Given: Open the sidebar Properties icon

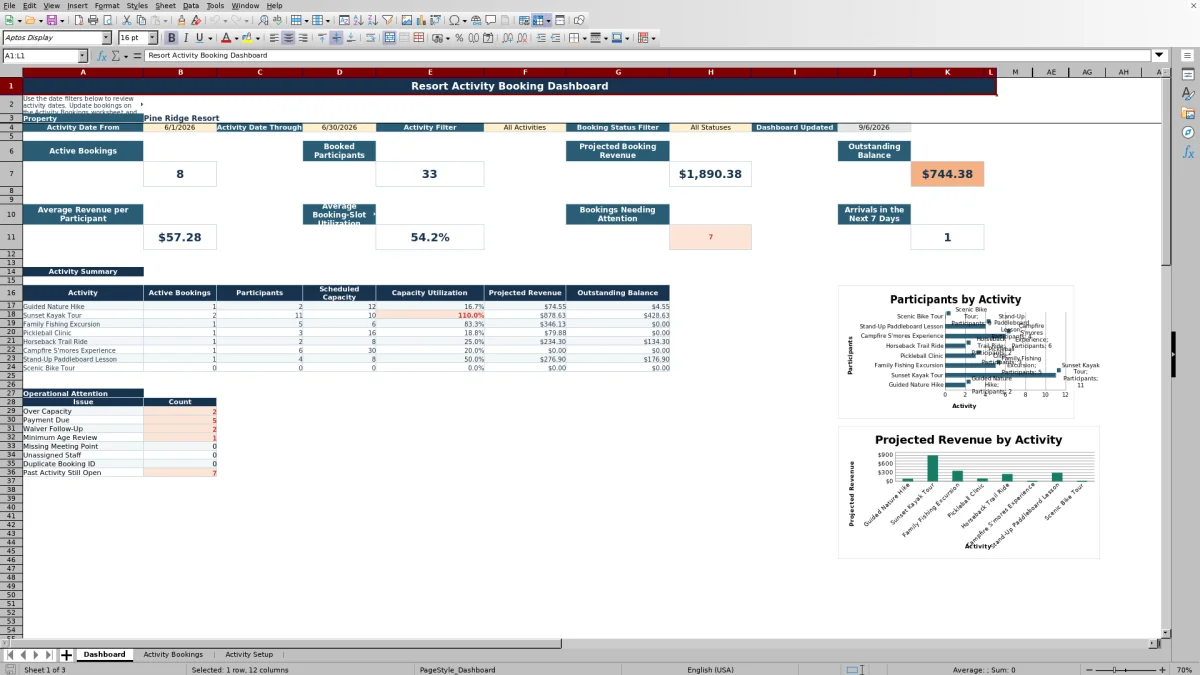Looking at the screenshot, I should coord(1188,74).
